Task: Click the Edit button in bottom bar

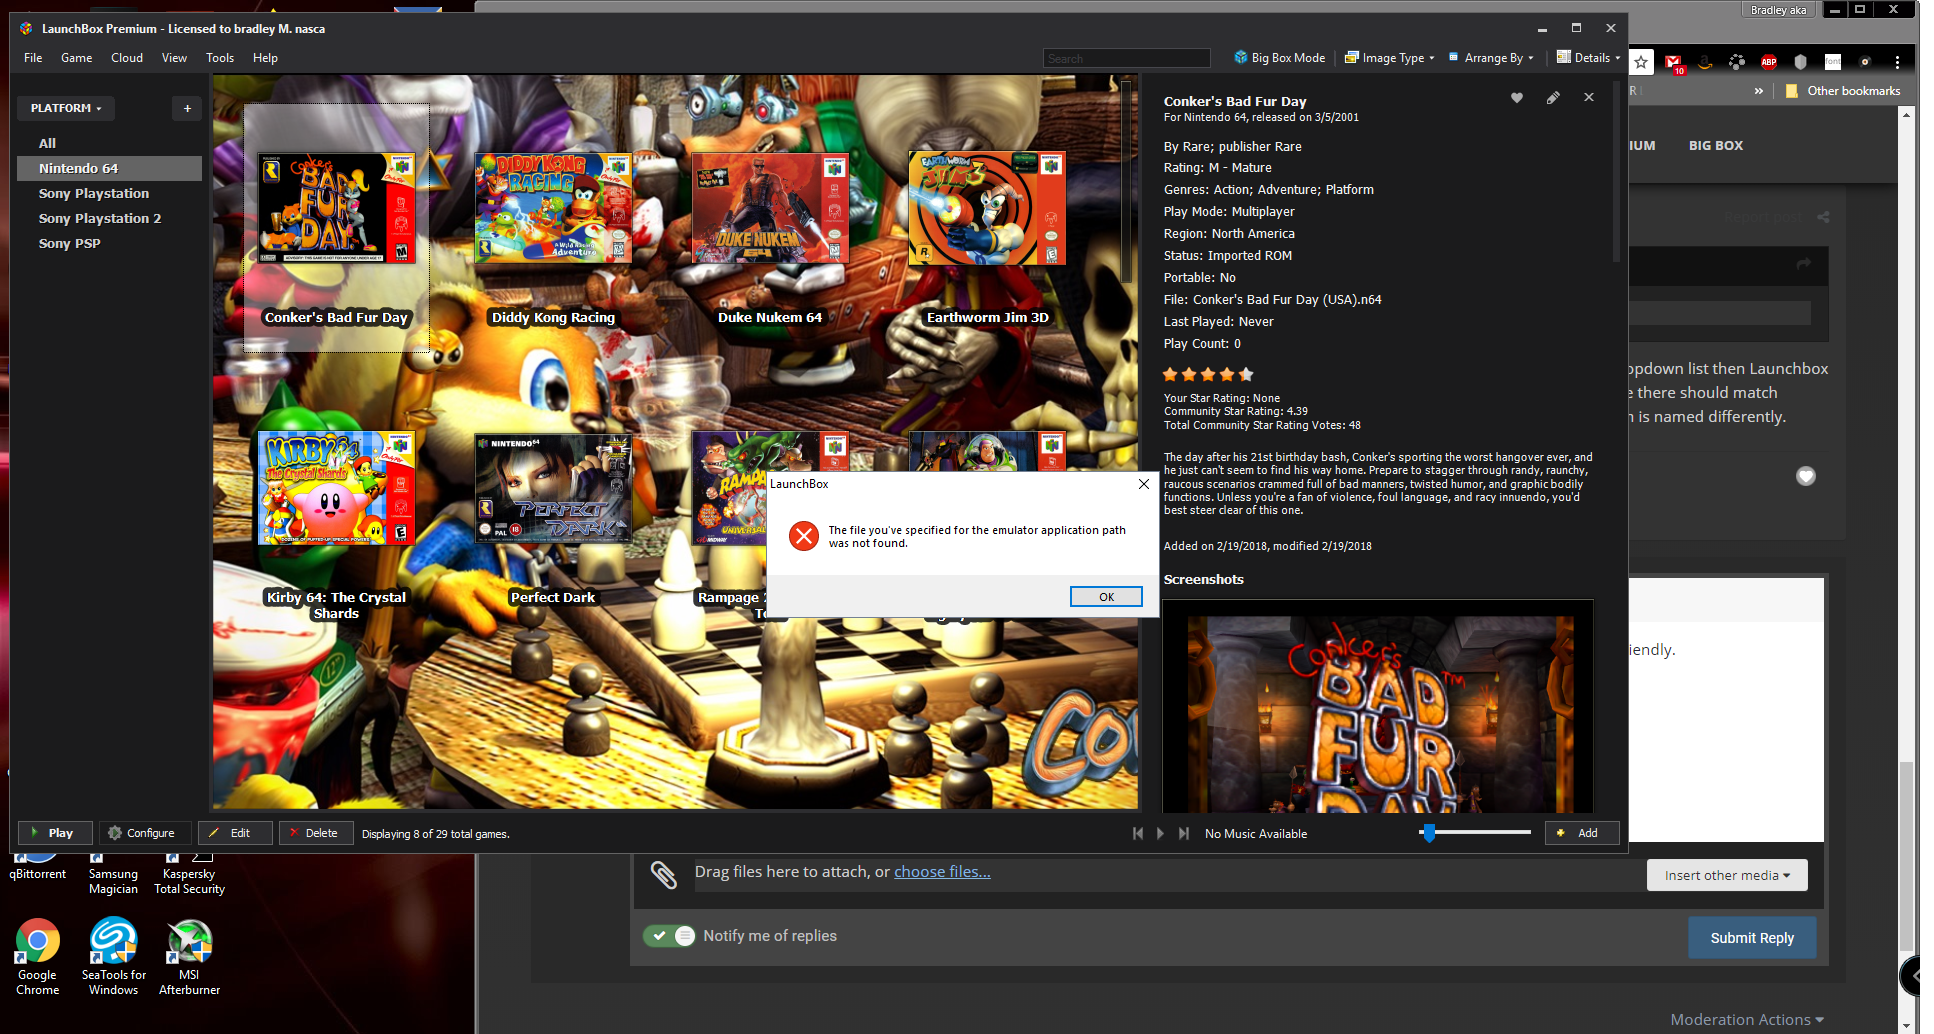Action: (x=235, y=833)
